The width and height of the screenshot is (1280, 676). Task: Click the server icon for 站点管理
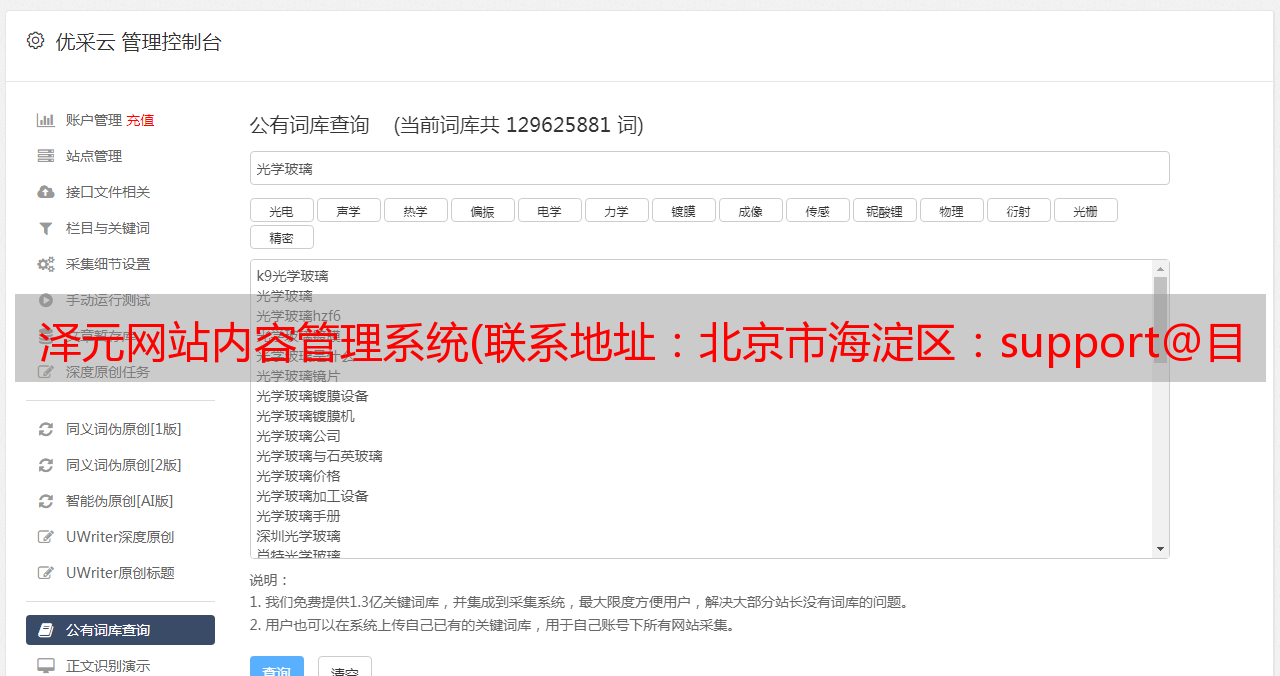46,156
